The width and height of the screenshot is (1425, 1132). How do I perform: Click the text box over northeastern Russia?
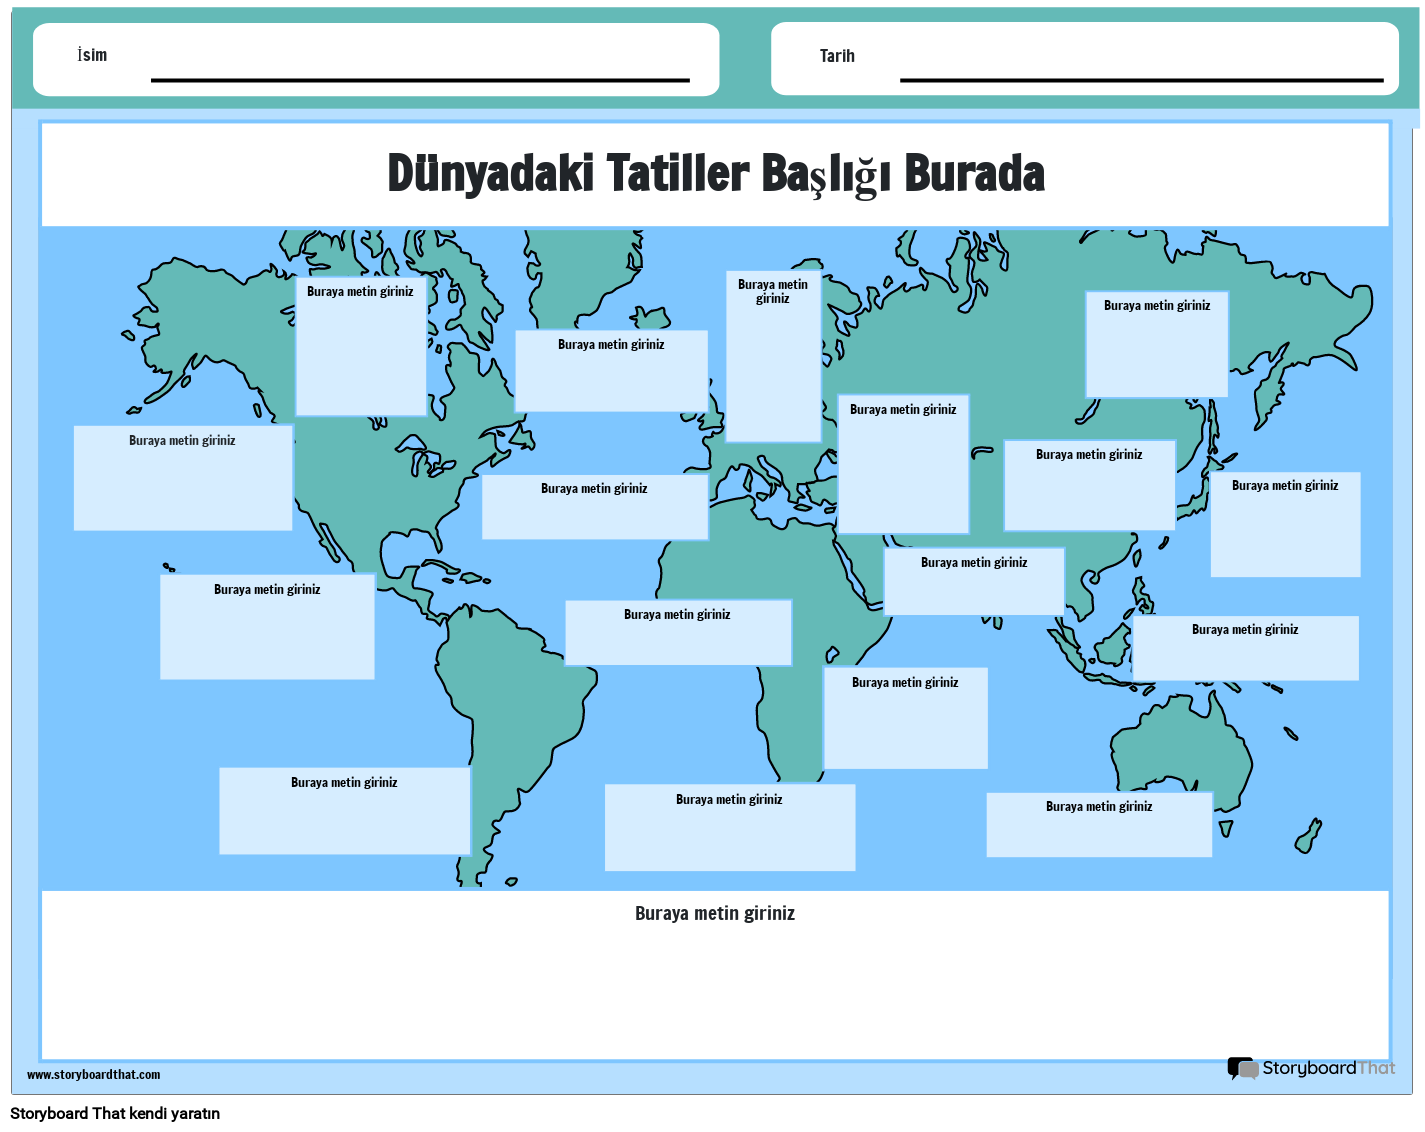(x=1157, y=345)
